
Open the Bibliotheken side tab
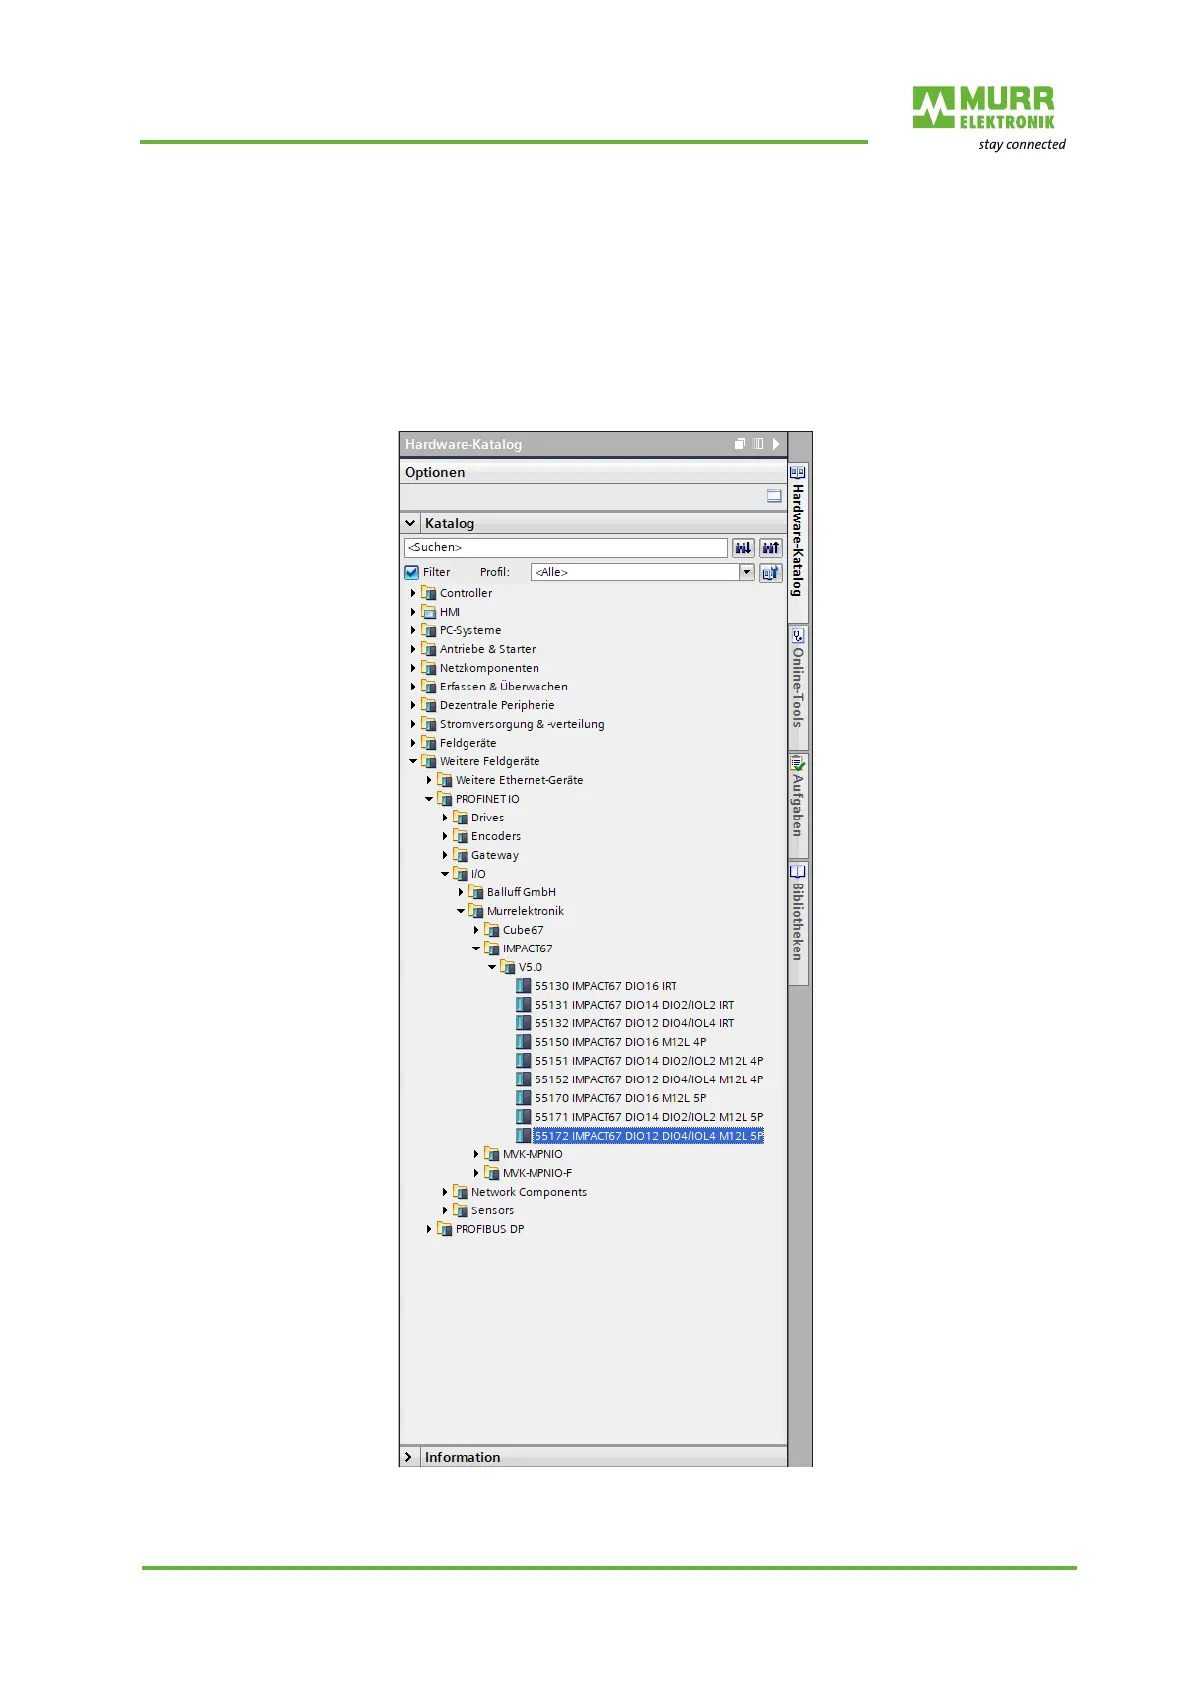click(x=798, y=923)
